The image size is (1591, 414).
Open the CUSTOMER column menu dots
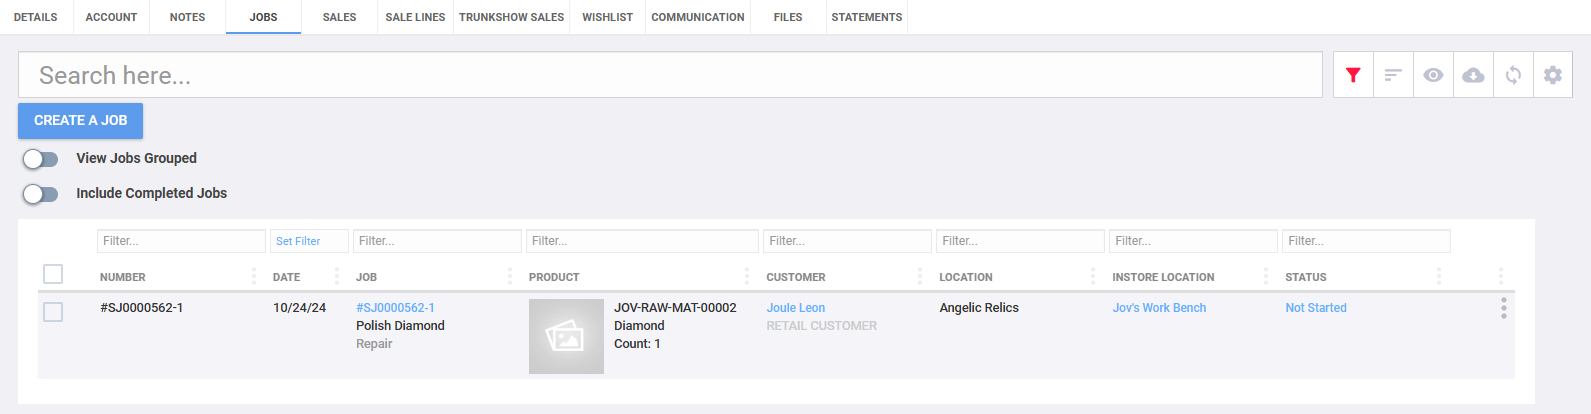pos(919,276)
